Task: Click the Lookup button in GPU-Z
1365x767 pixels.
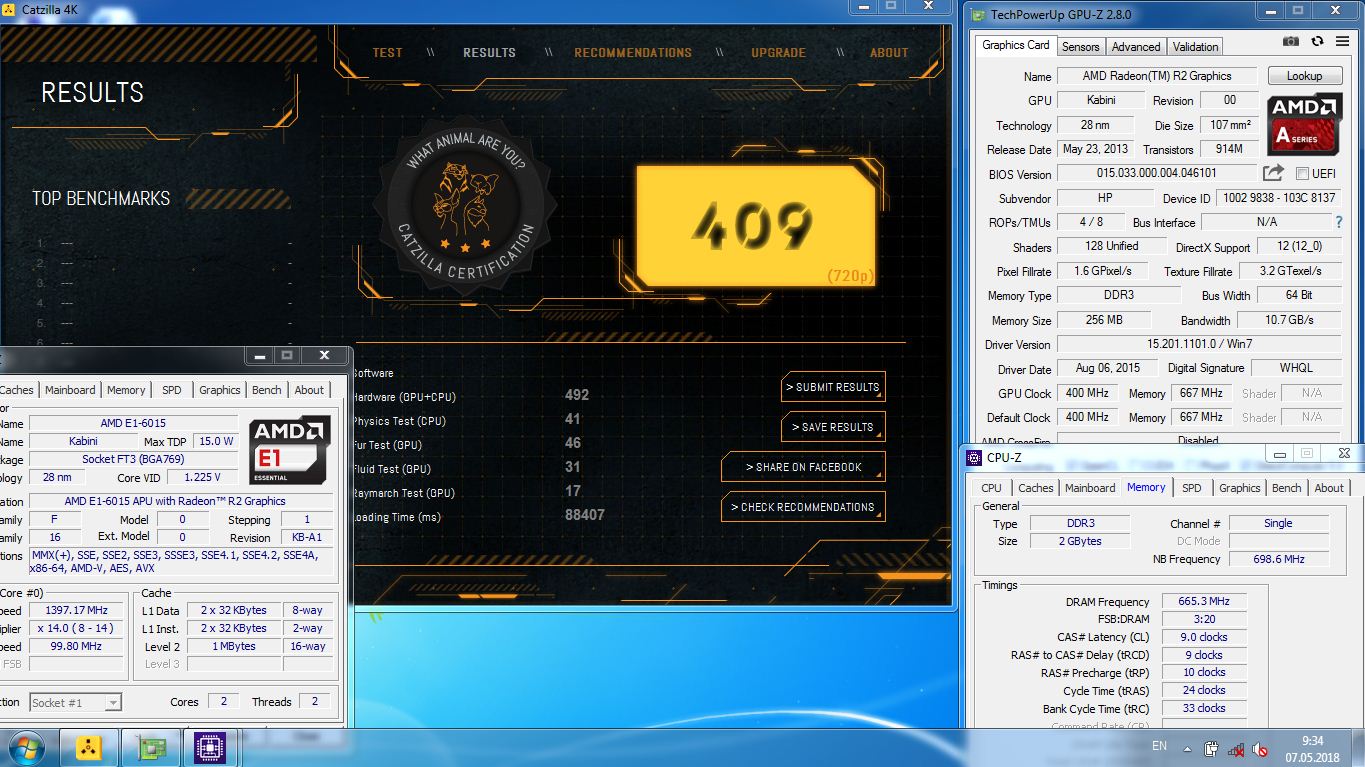Action: pyautogui.click(x=1304, y=76)
